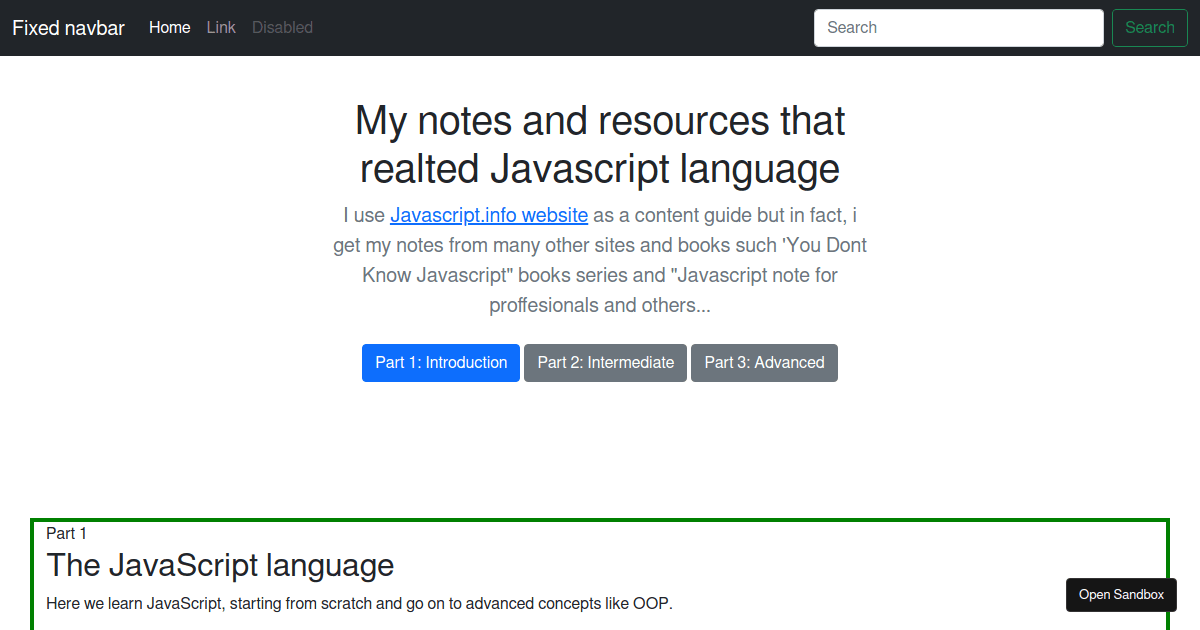Click the Disabled nav item
1200x630 pixels.
pyautogui.click(x=282, y=28)
